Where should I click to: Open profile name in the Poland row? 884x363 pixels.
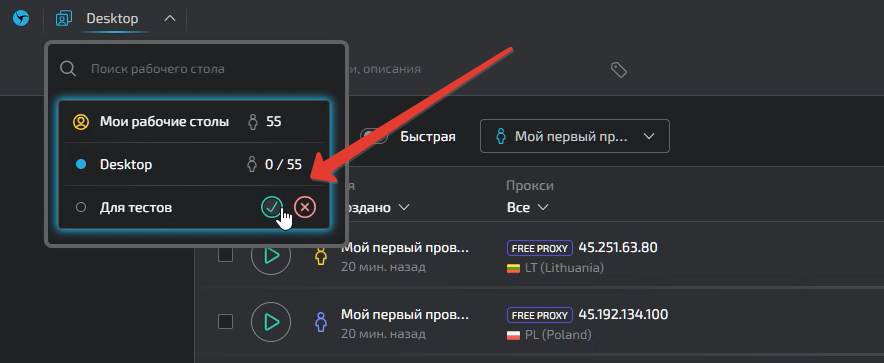tap(405, 314)
